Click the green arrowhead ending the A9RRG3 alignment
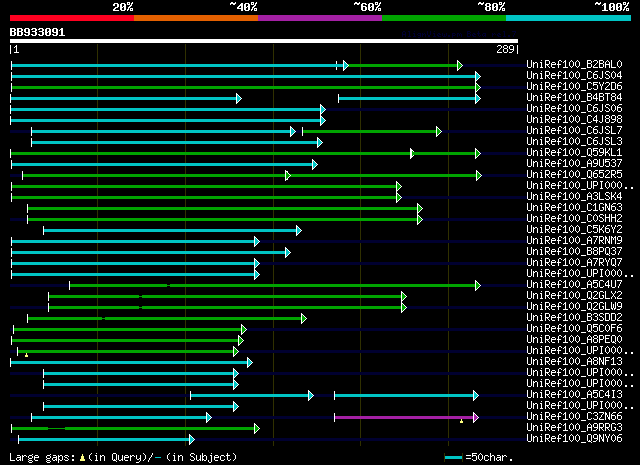This screenshot has width=640, height=465. [257, 428]
